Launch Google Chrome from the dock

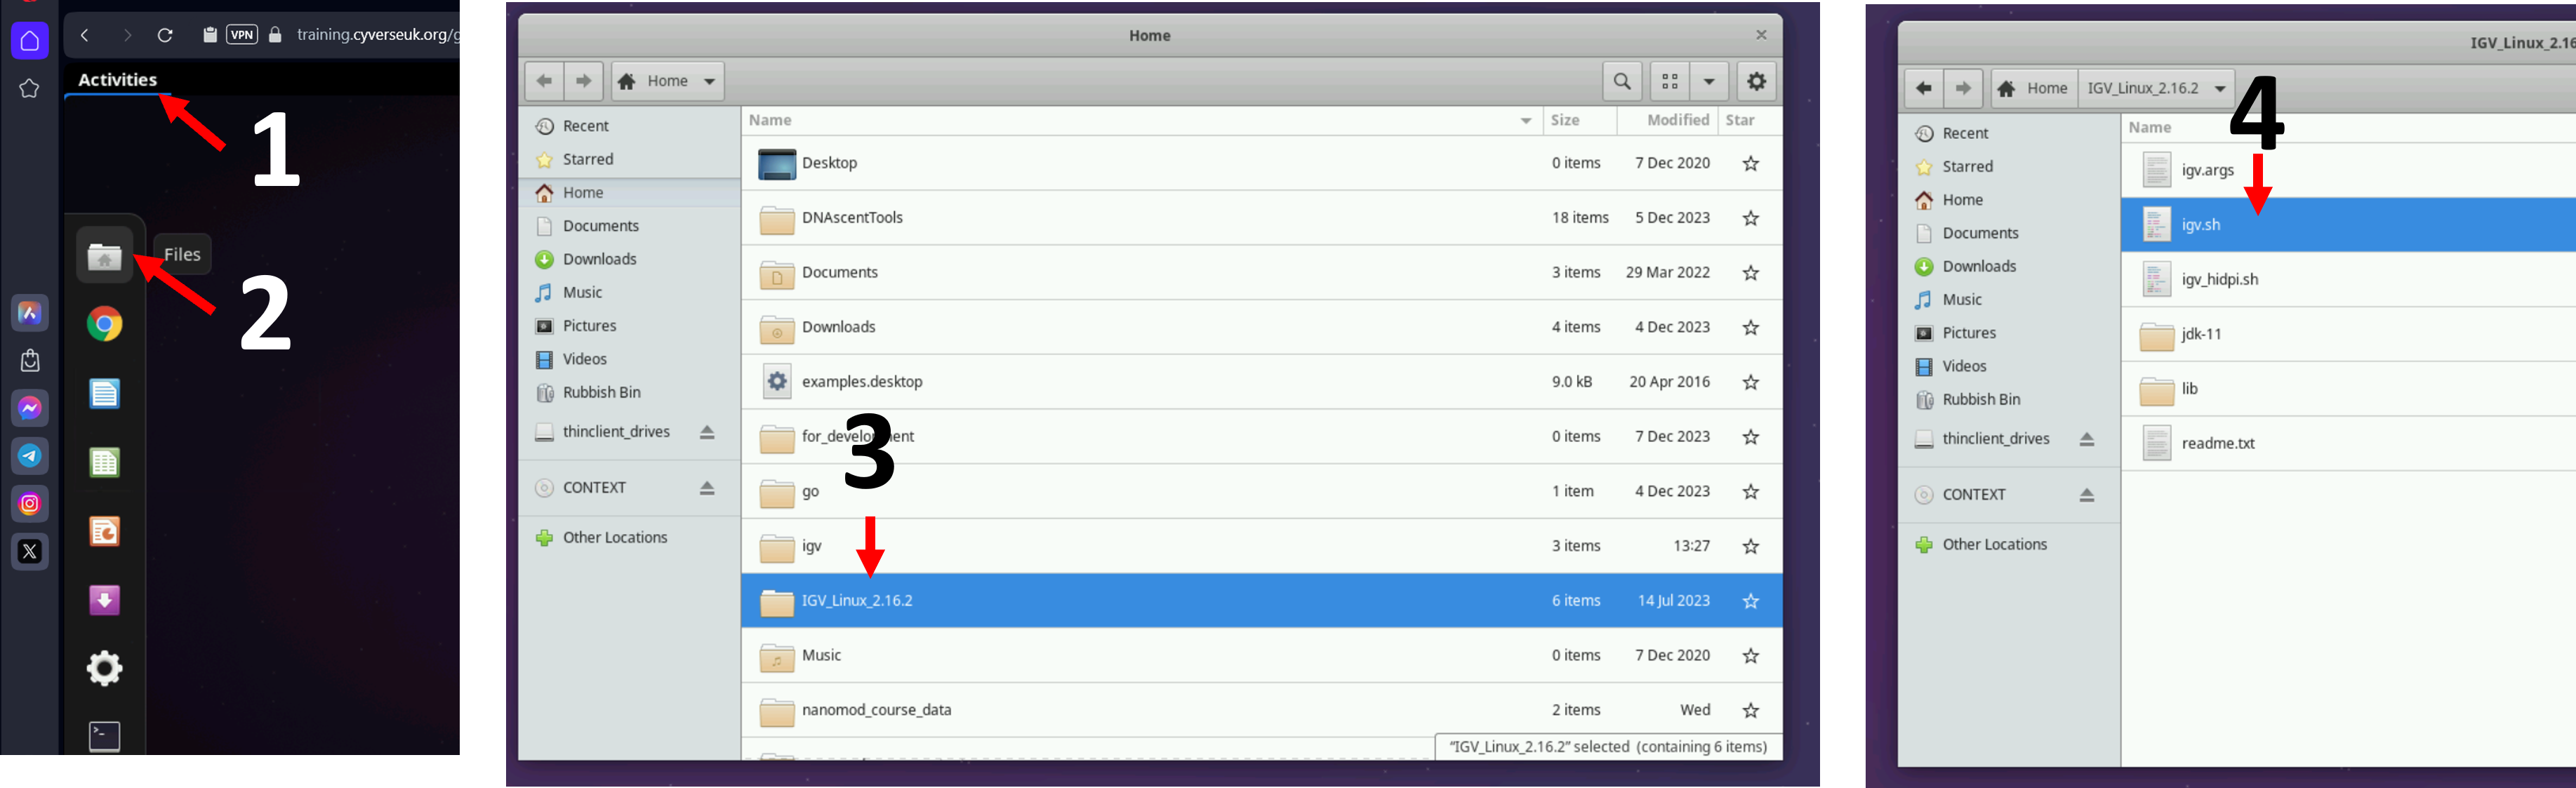pyautogui.click(x=104, y=324)
